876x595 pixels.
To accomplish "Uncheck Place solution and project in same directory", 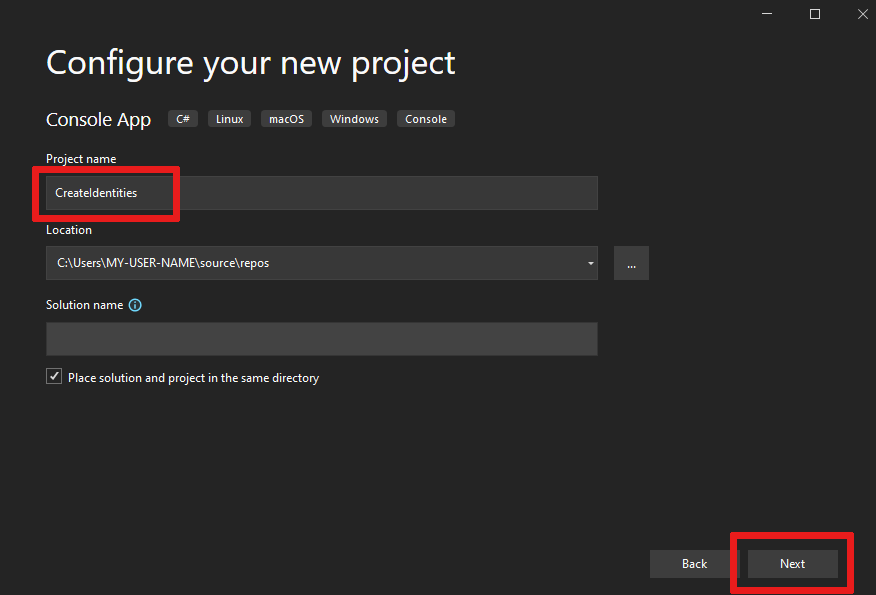I will [54, 377].
